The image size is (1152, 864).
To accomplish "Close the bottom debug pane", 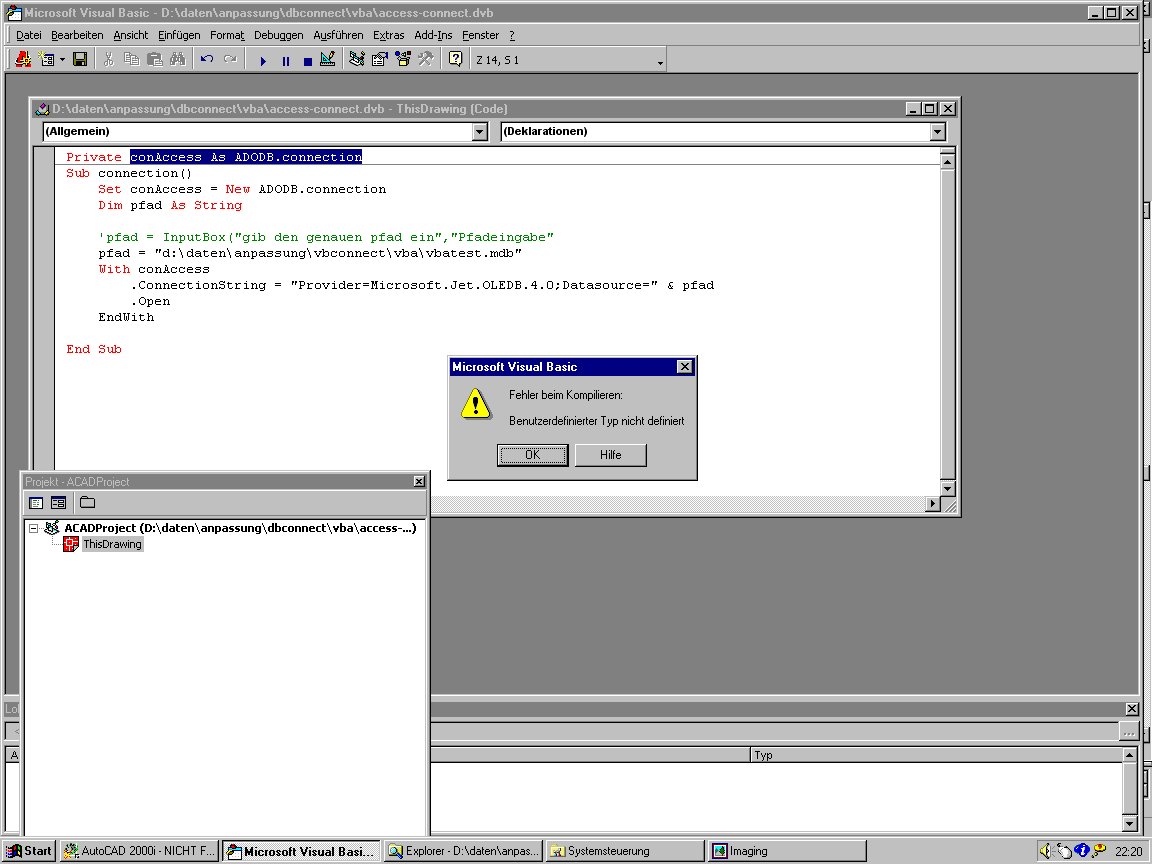I will [1131, 709].
